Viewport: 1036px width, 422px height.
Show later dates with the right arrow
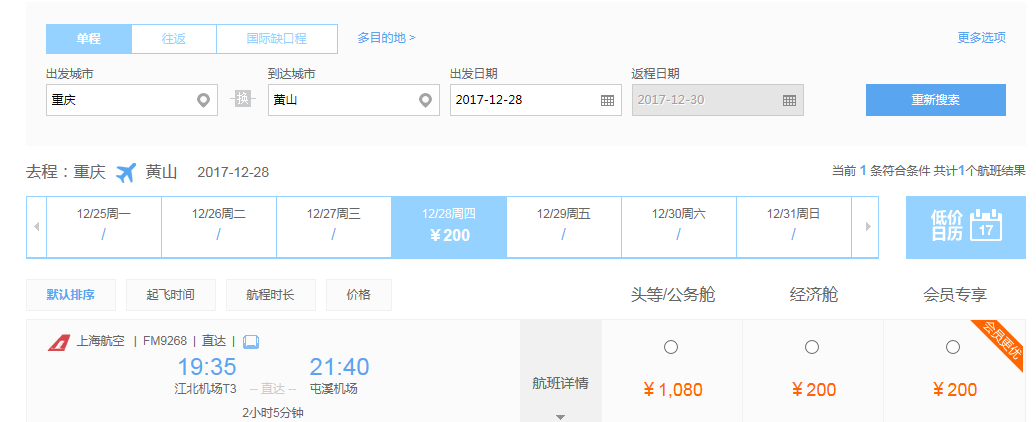868,227
